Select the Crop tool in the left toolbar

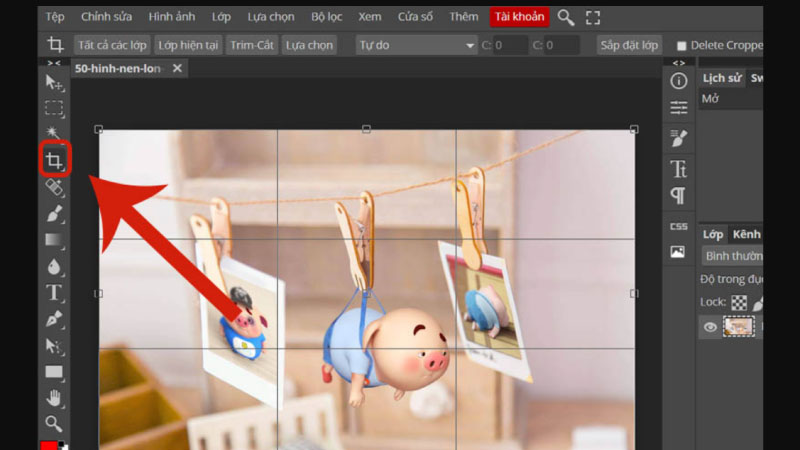pyautogui.click(x=54, y=160)
